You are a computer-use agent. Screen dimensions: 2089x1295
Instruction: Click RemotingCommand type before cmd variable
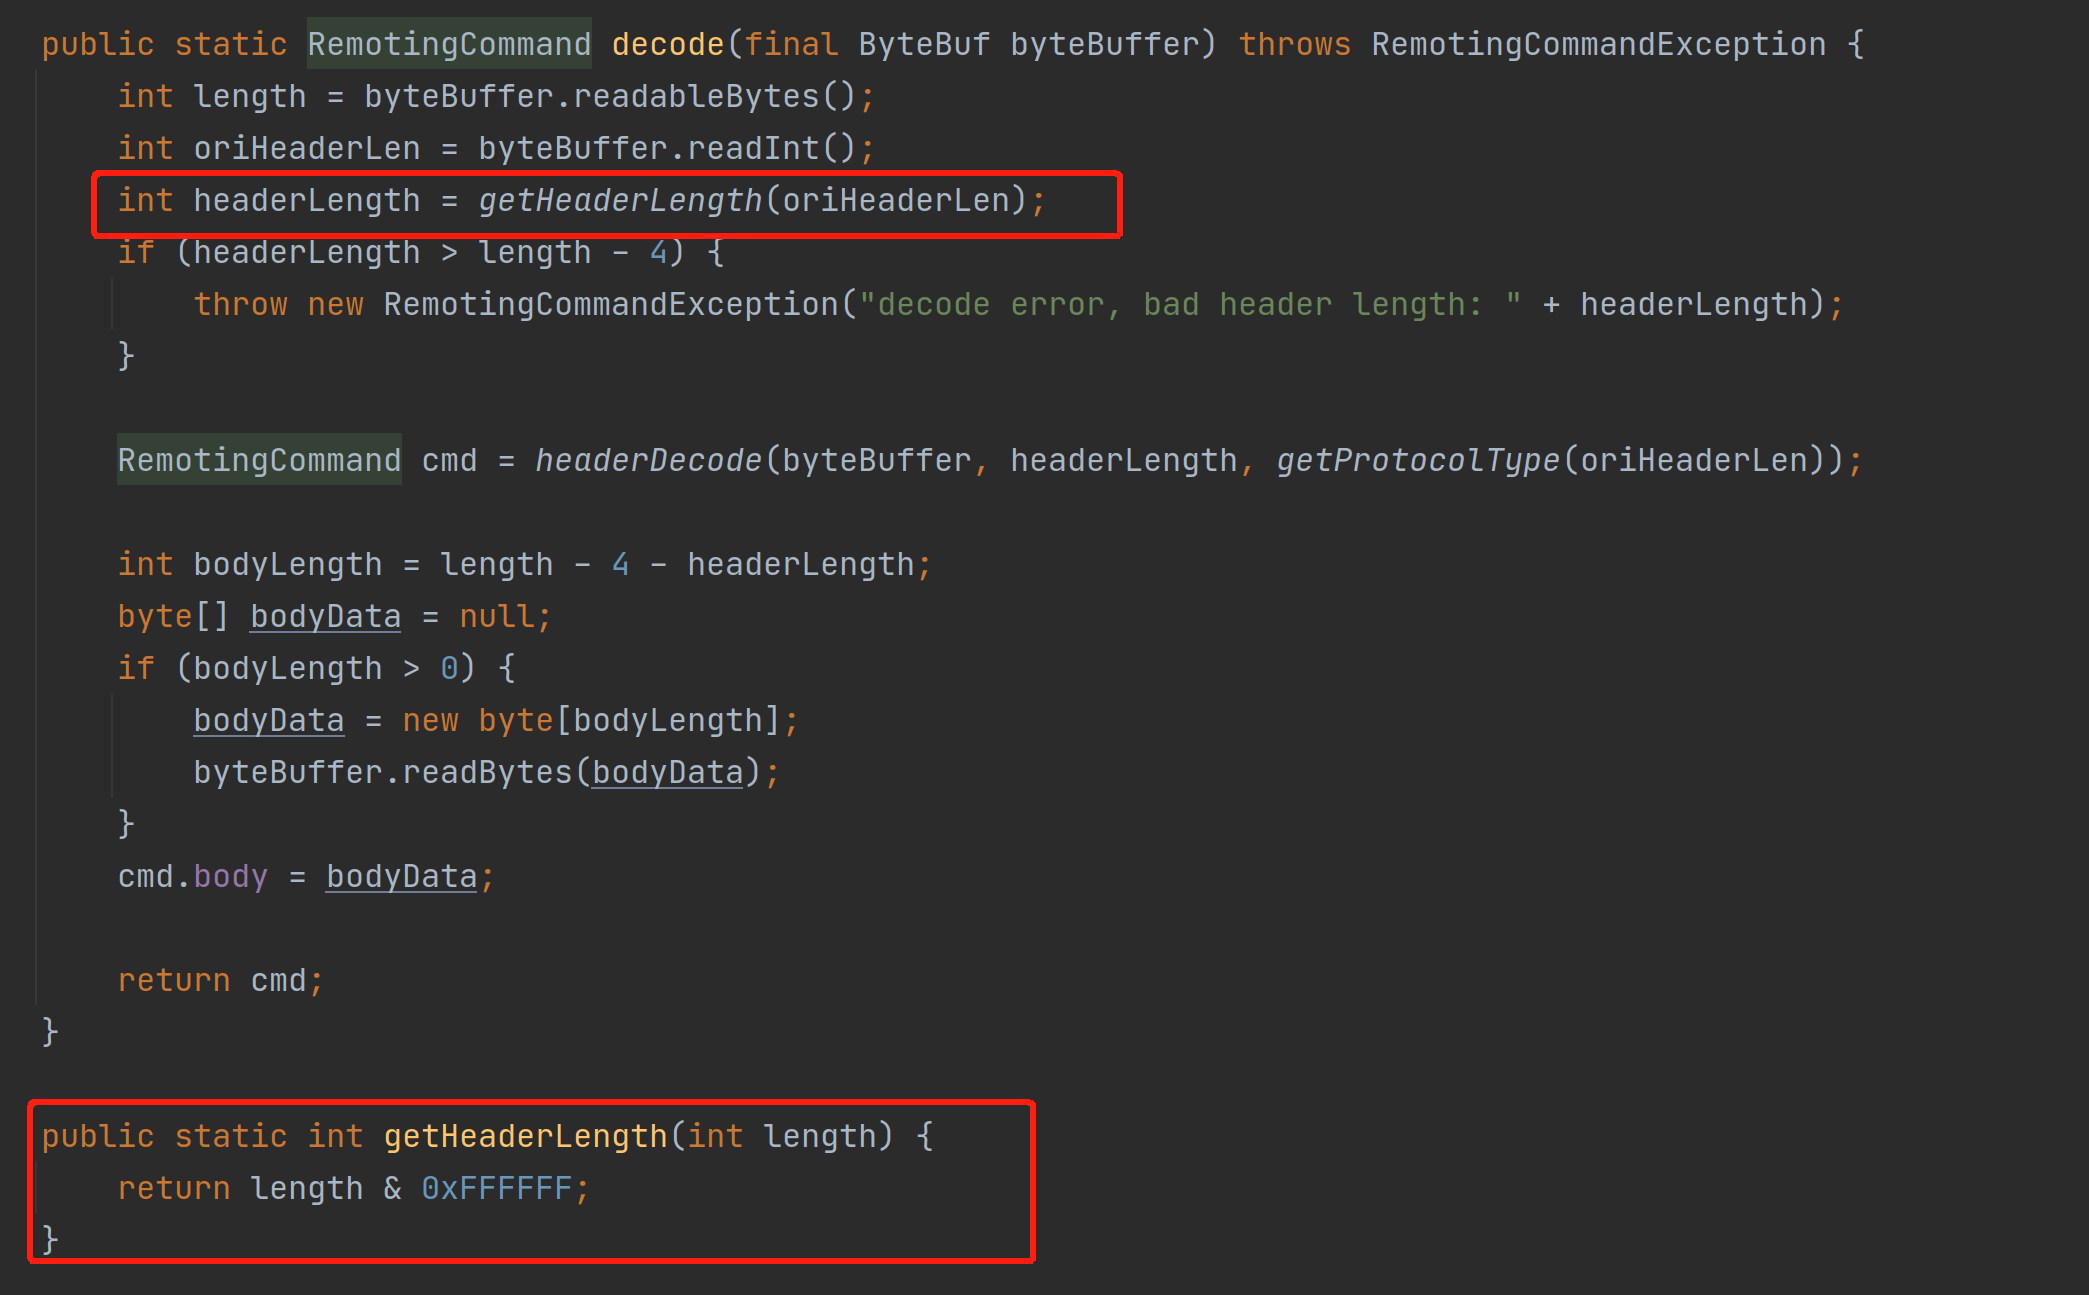tap(259, 460)
